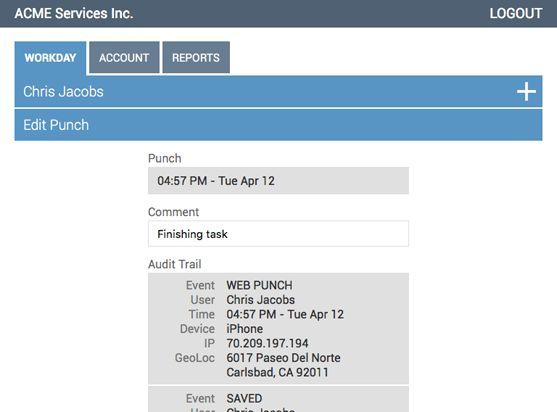Click the Punch label above time field

tap(164, 158)
